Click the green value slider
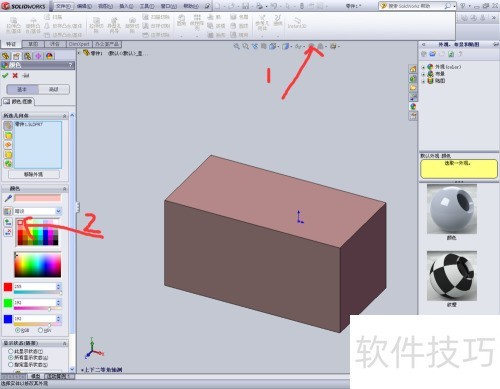 [x=38, y=309]
